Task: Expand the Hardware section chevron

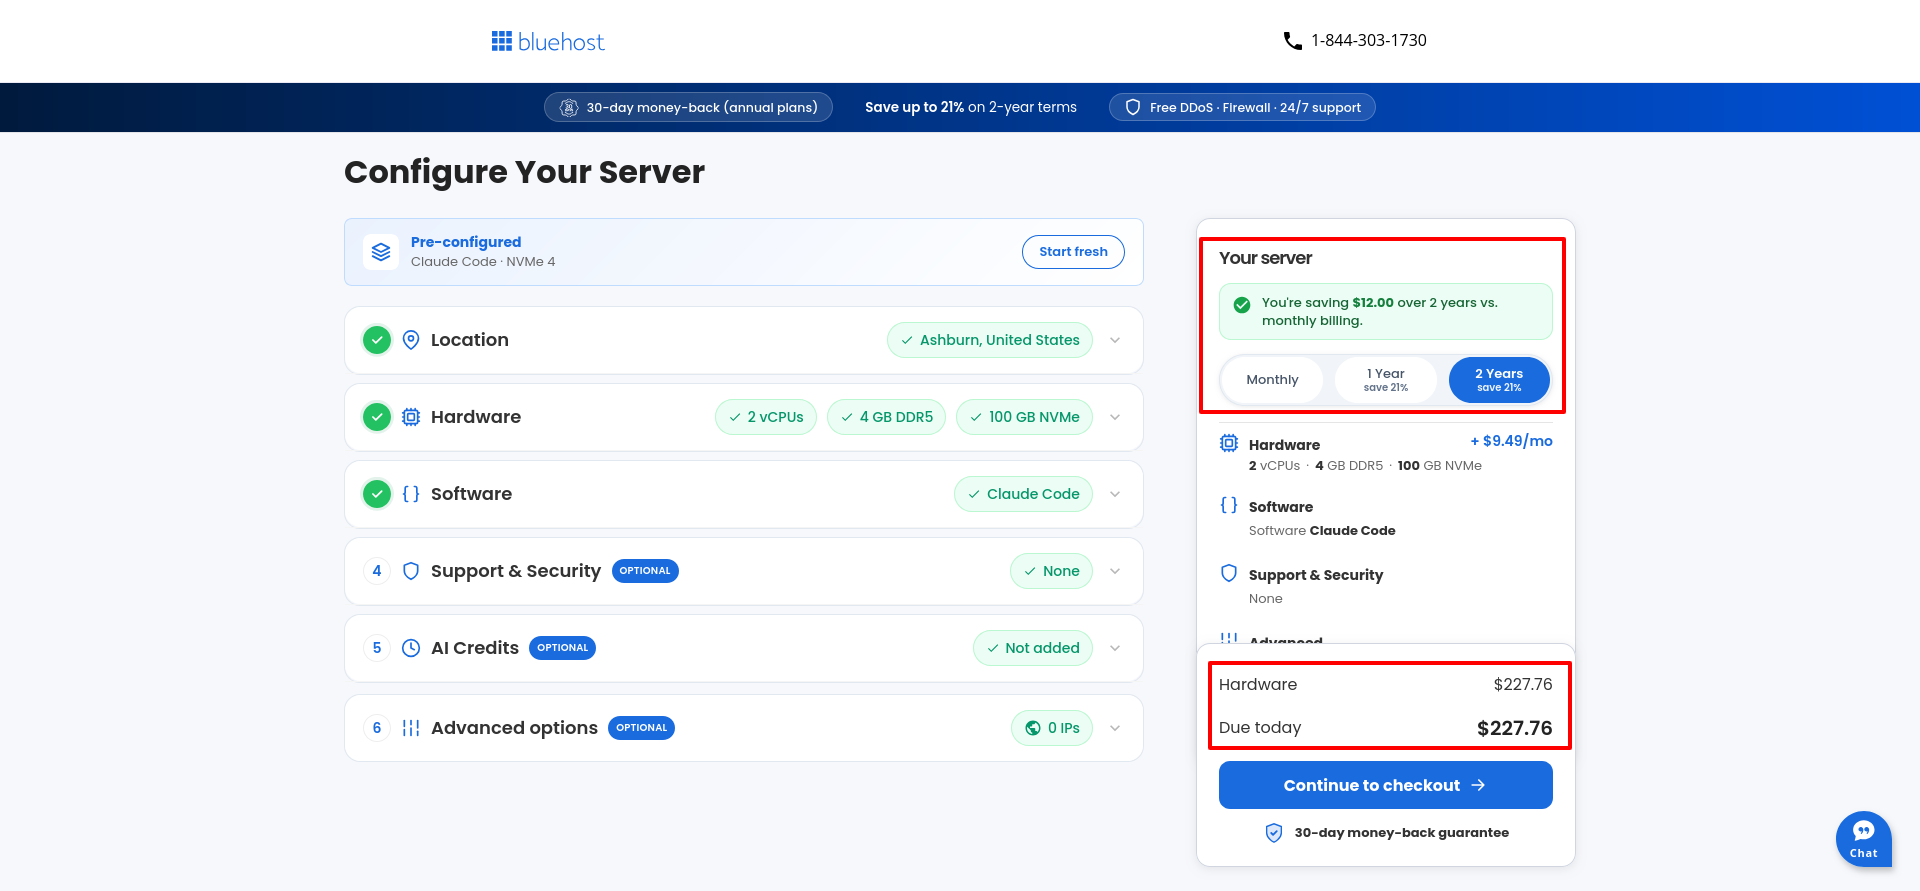Action: coord(1115,417)
